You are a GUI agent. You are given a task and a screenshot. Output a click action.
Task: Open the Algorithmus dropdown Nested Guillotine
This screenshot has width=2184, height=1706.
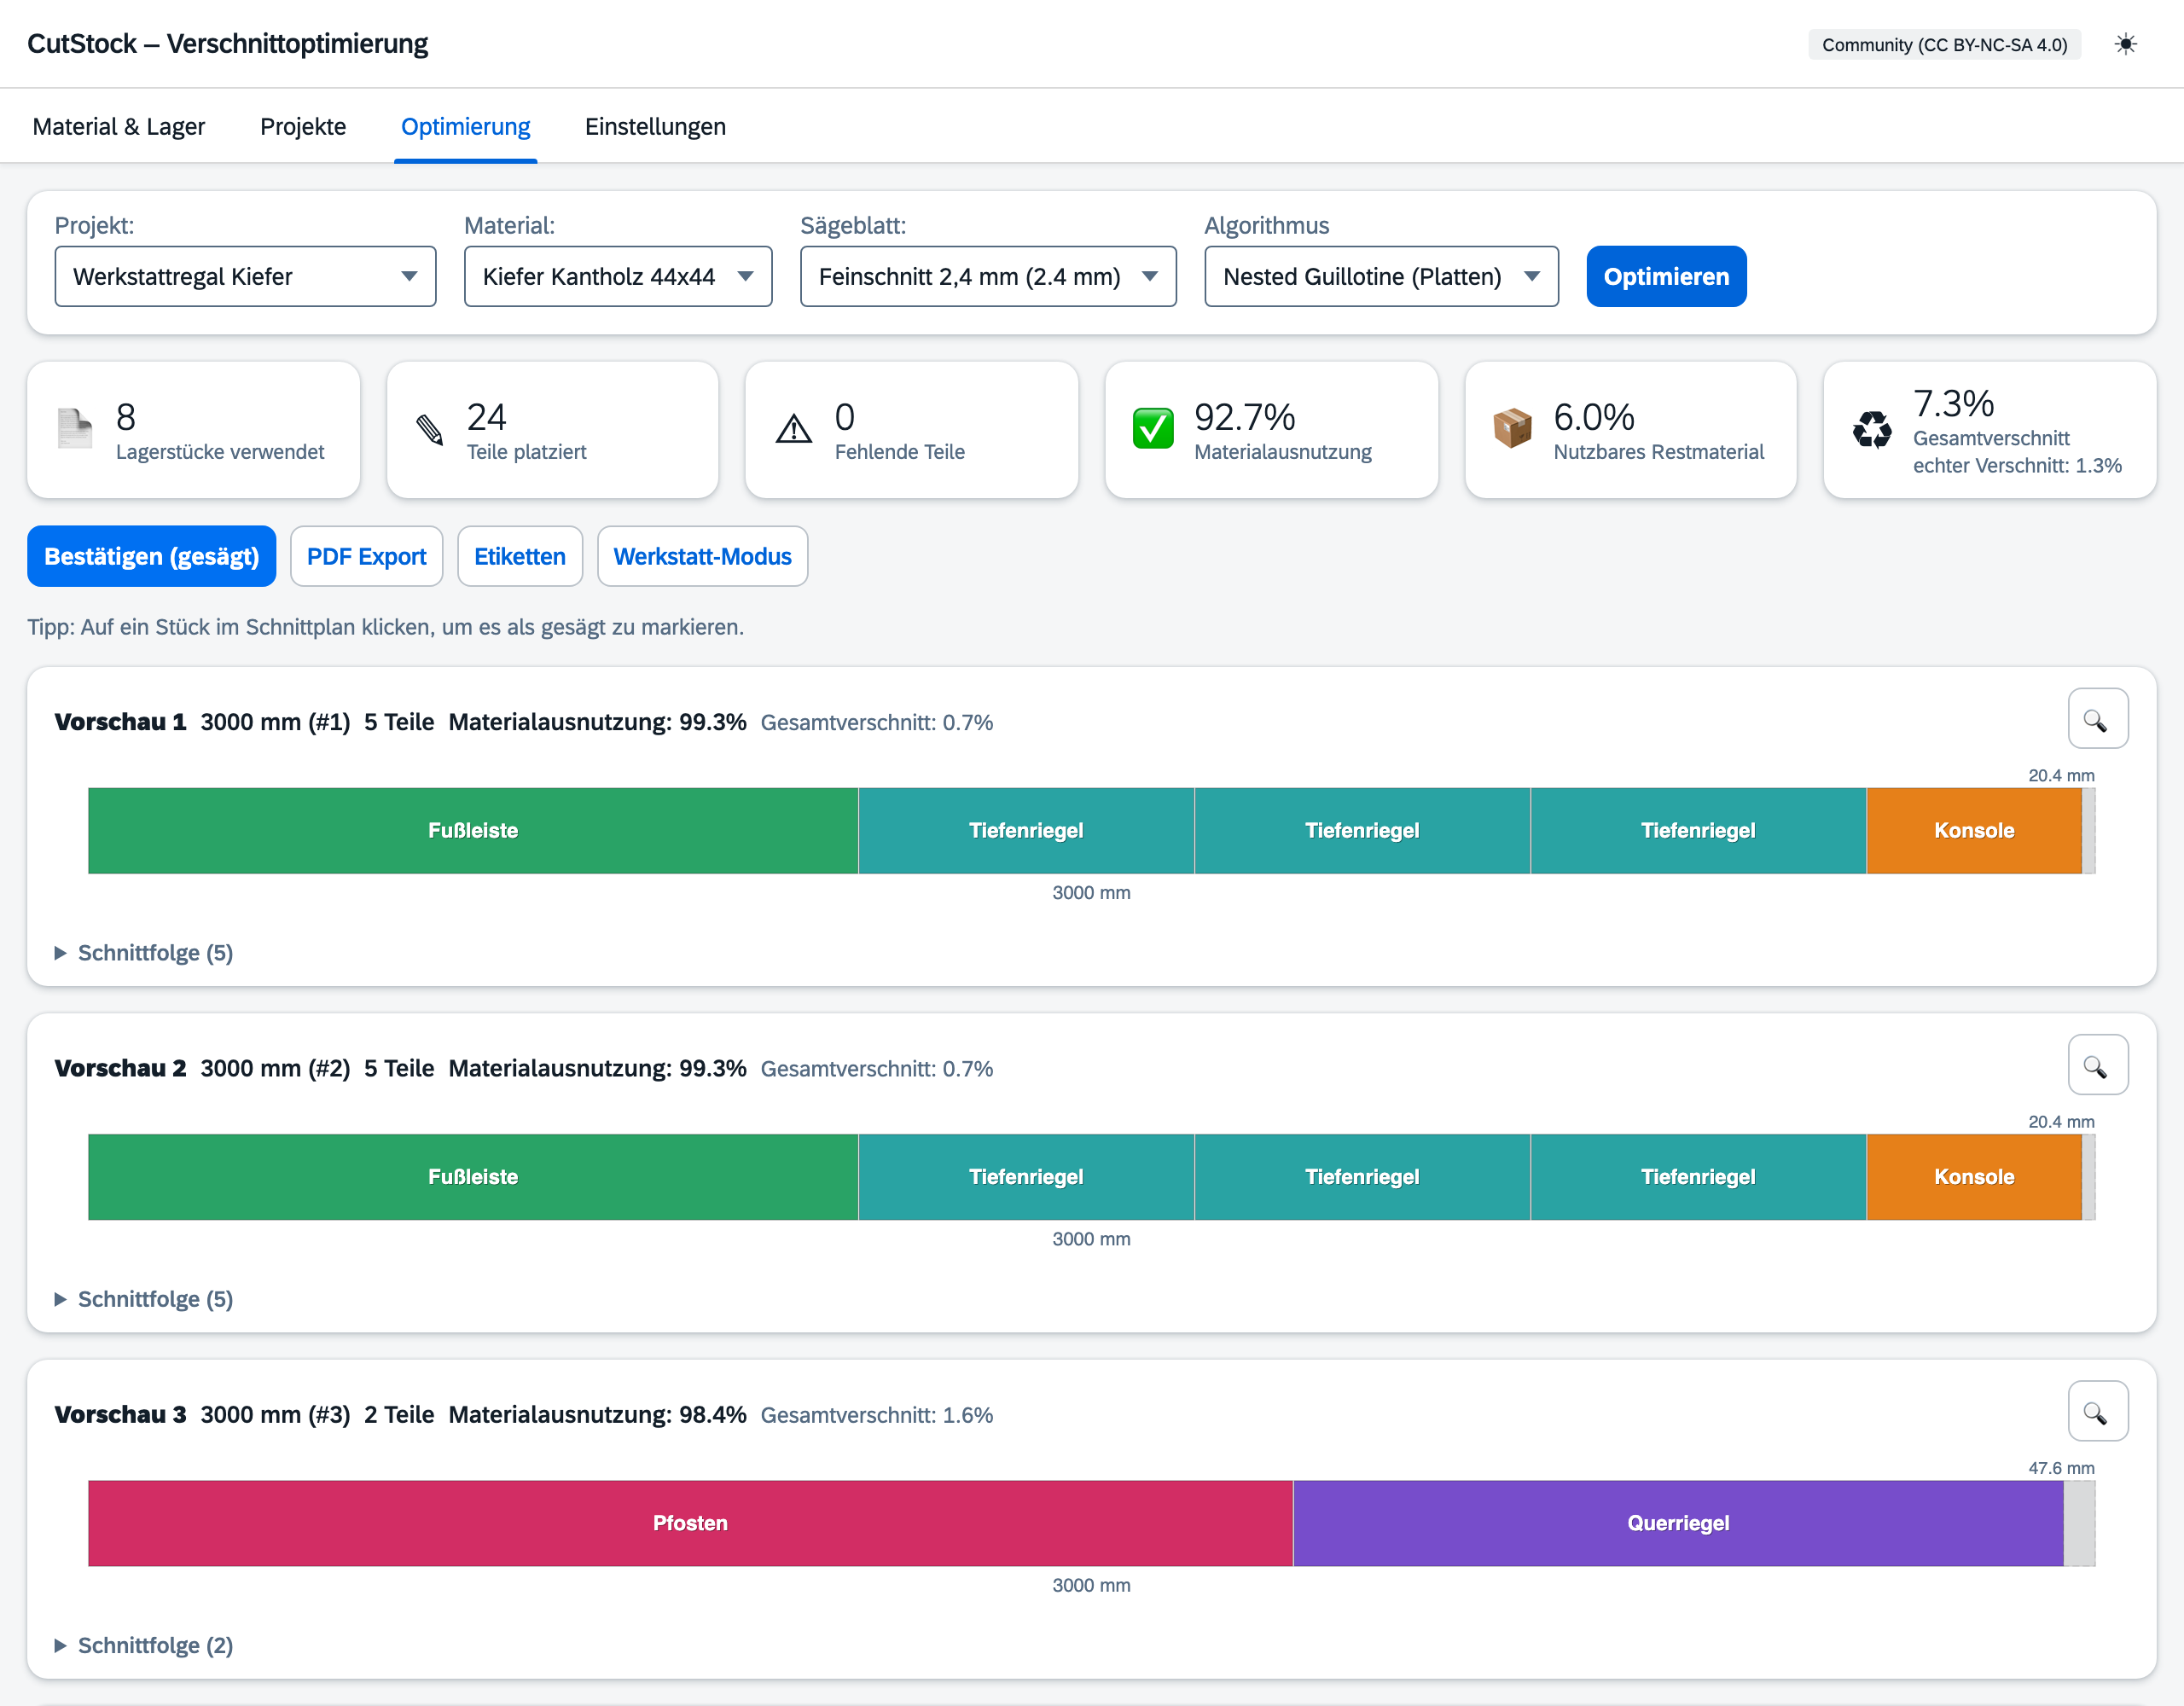click(x=1381, y=276)
